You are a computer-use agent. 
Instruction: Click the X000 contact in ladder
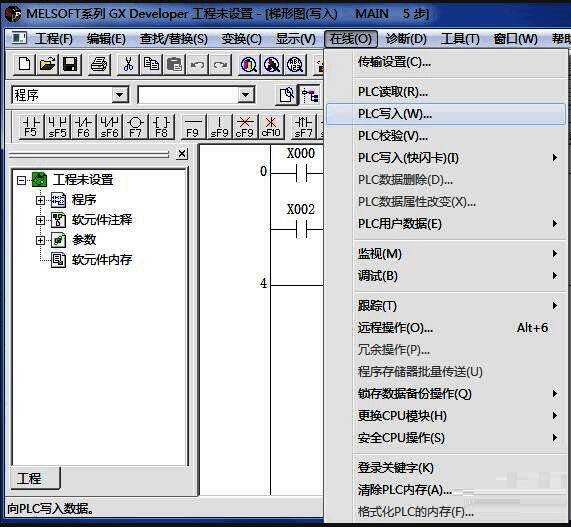pyautogui.click(x=301, y=173)
